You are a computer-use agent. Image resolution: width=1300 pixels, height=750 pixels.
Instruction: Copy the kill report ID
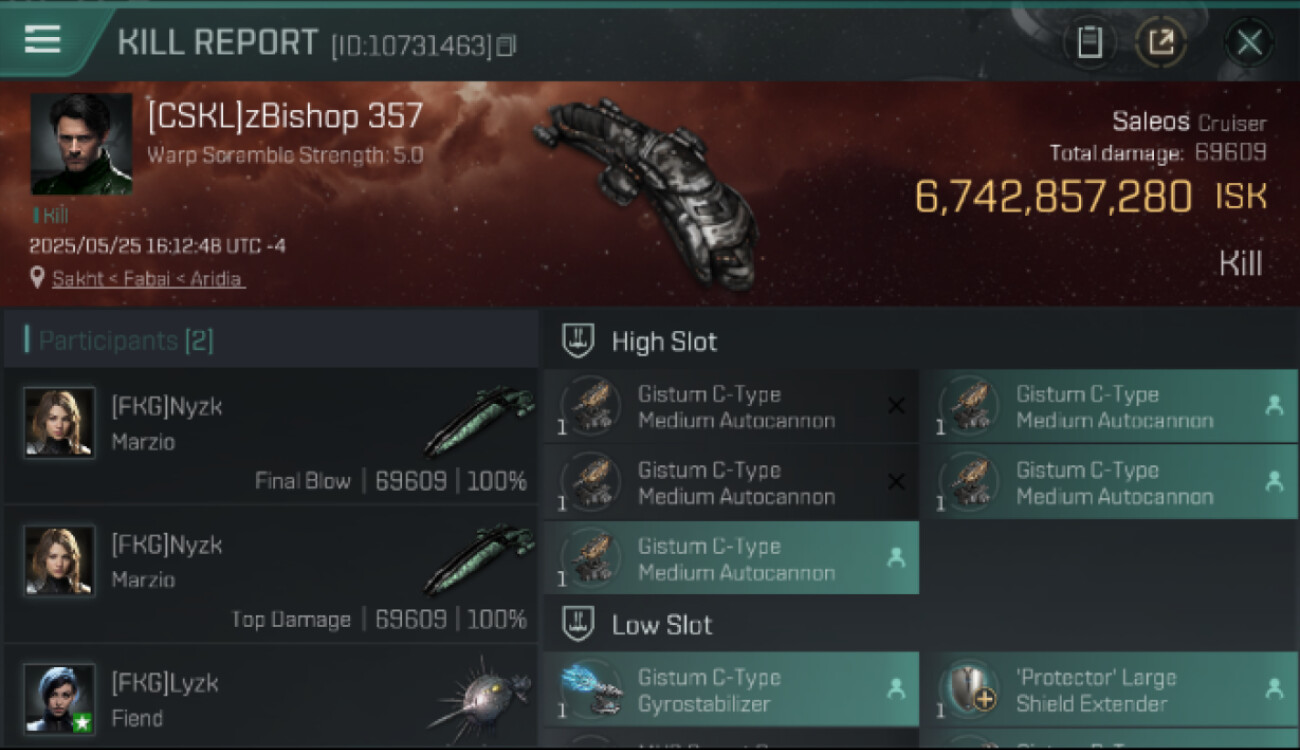506,45
